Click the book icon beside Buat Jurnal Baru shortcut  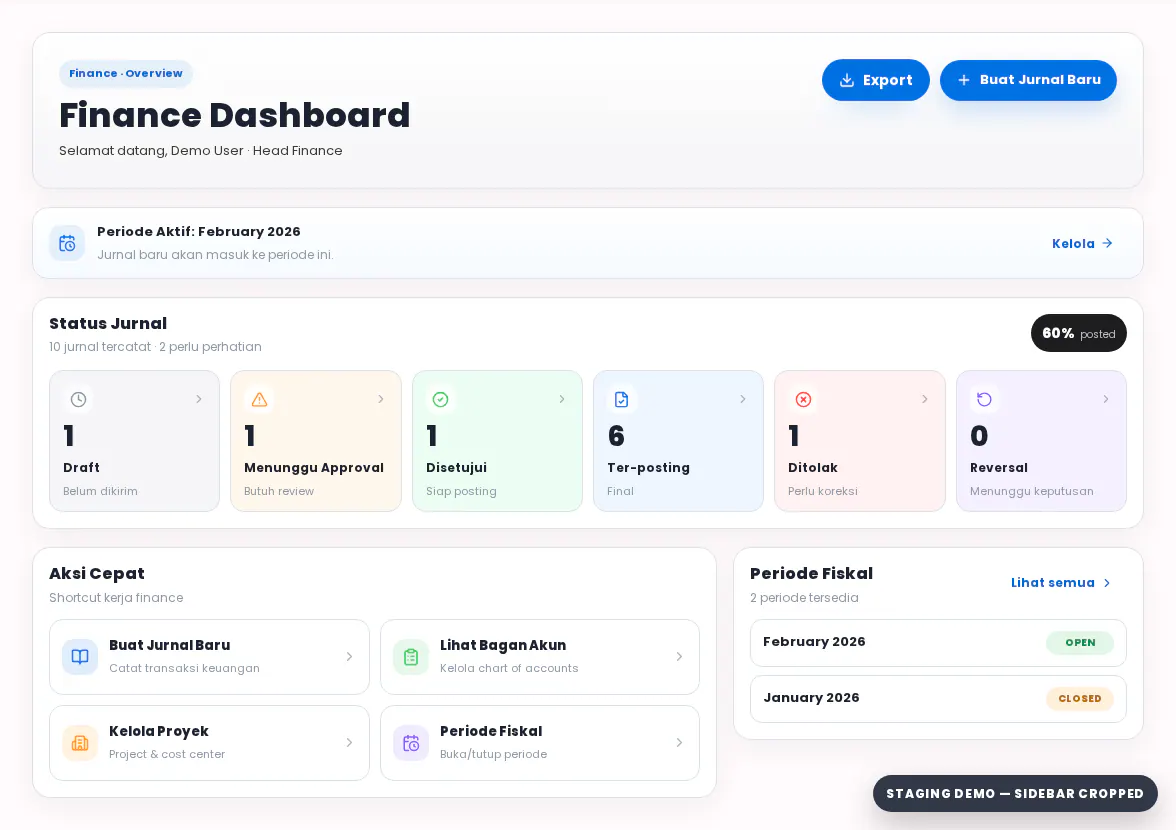click(80, 657)
